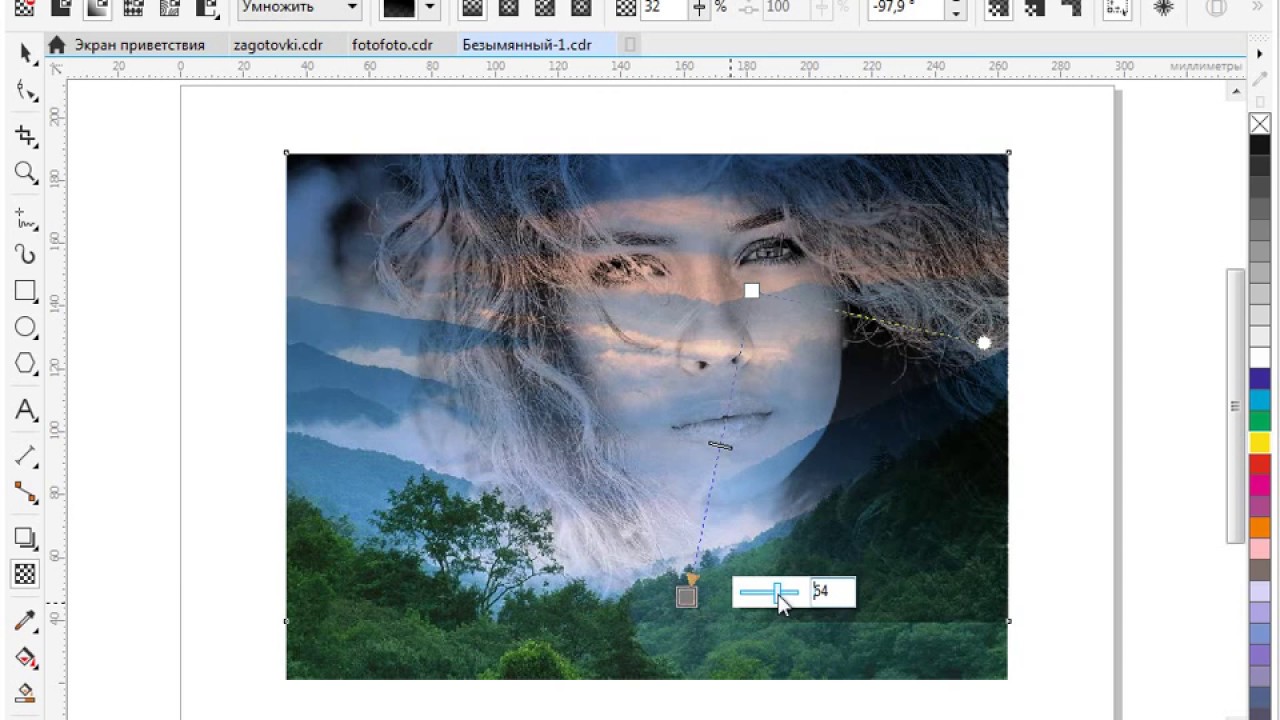This screenshot has width=1280, height=720.
Task: Click the midpoint slider on transparency line
Action: coord(720,445)
